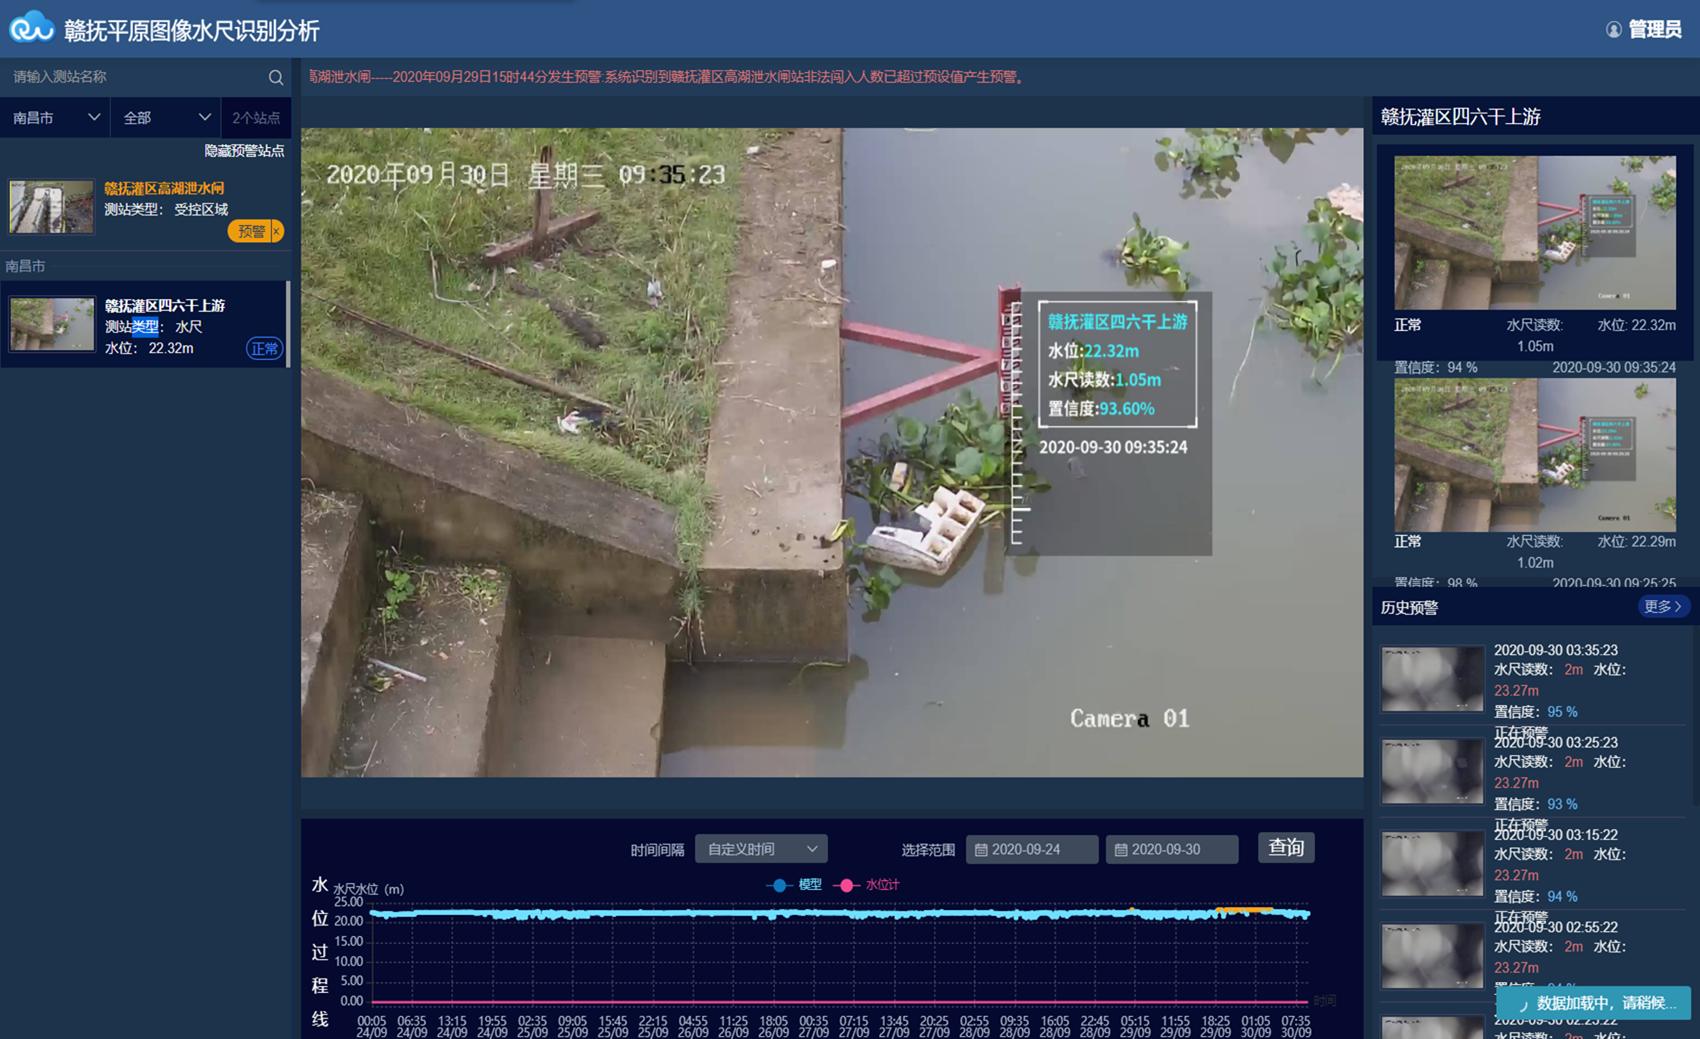Click history alert timestamp 2020-09-30 03:35:23
This screenshot has height=1039, width=1700.
1555,650
